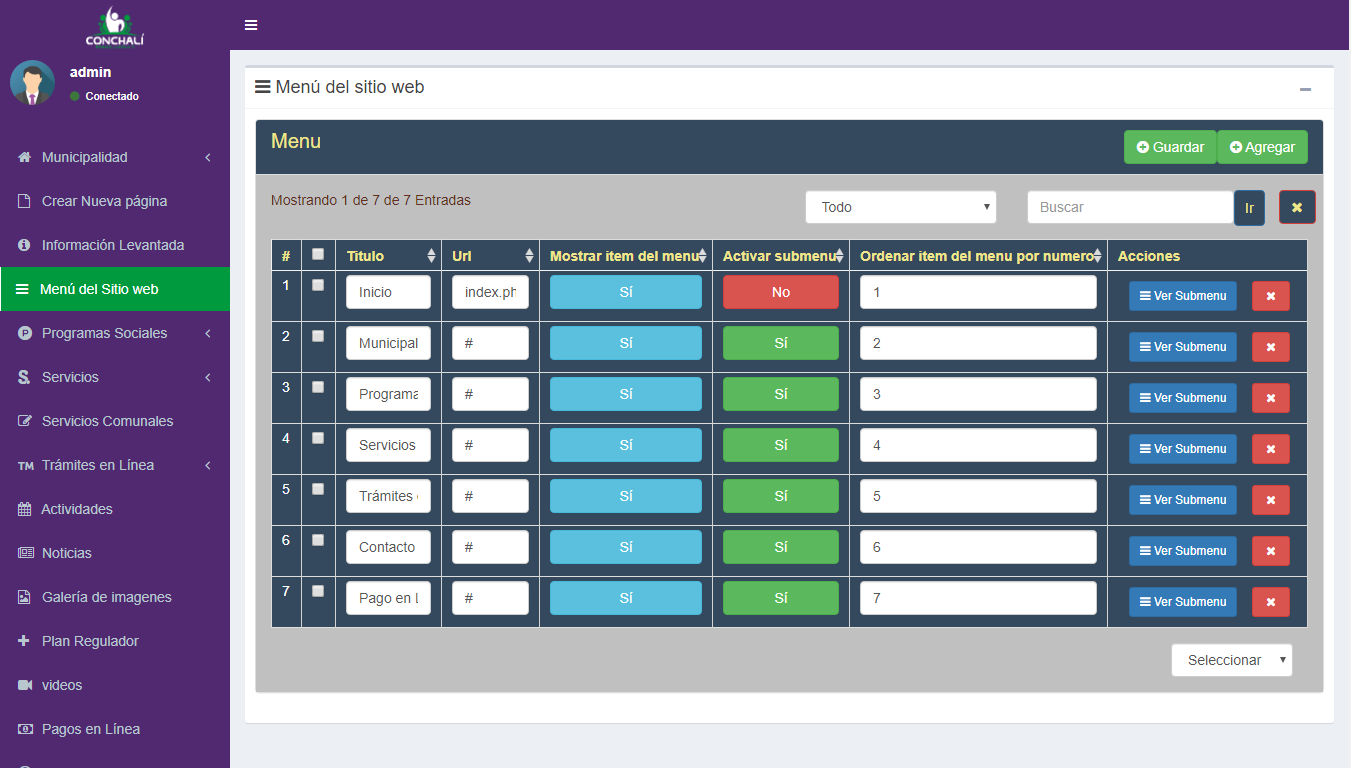
Task: Toggle the red No submenu button for Inicio
Action: click(780, 292)
